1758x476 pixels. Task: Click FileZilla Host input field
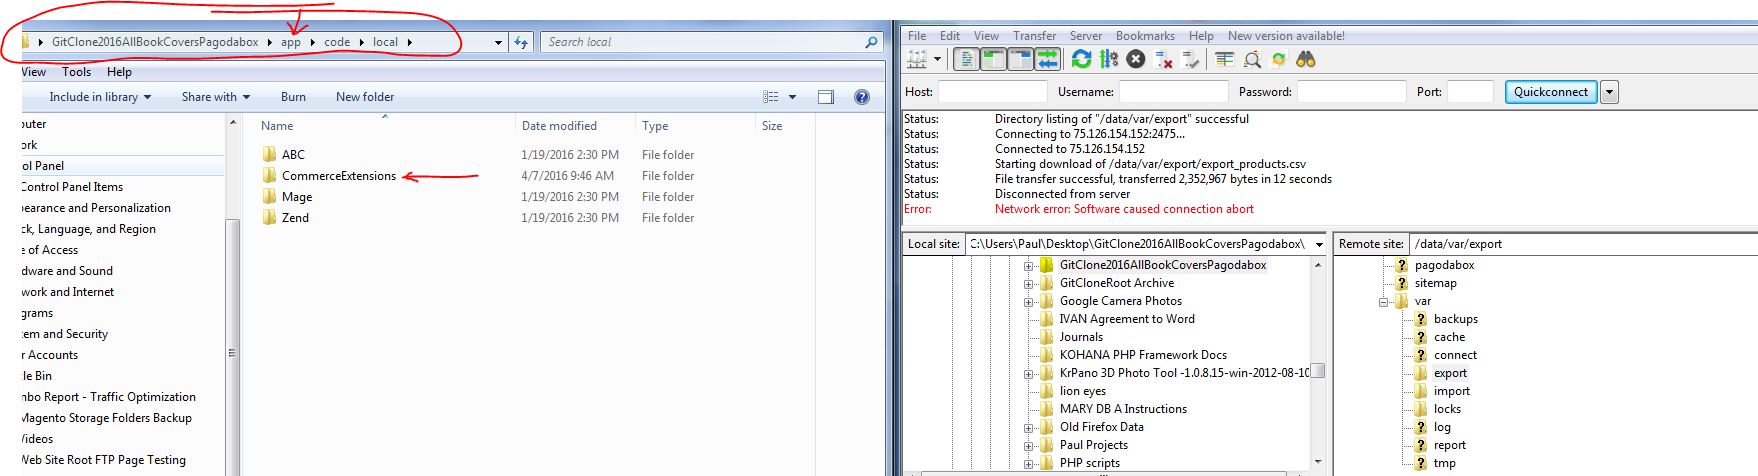click(x=992, y=92)
